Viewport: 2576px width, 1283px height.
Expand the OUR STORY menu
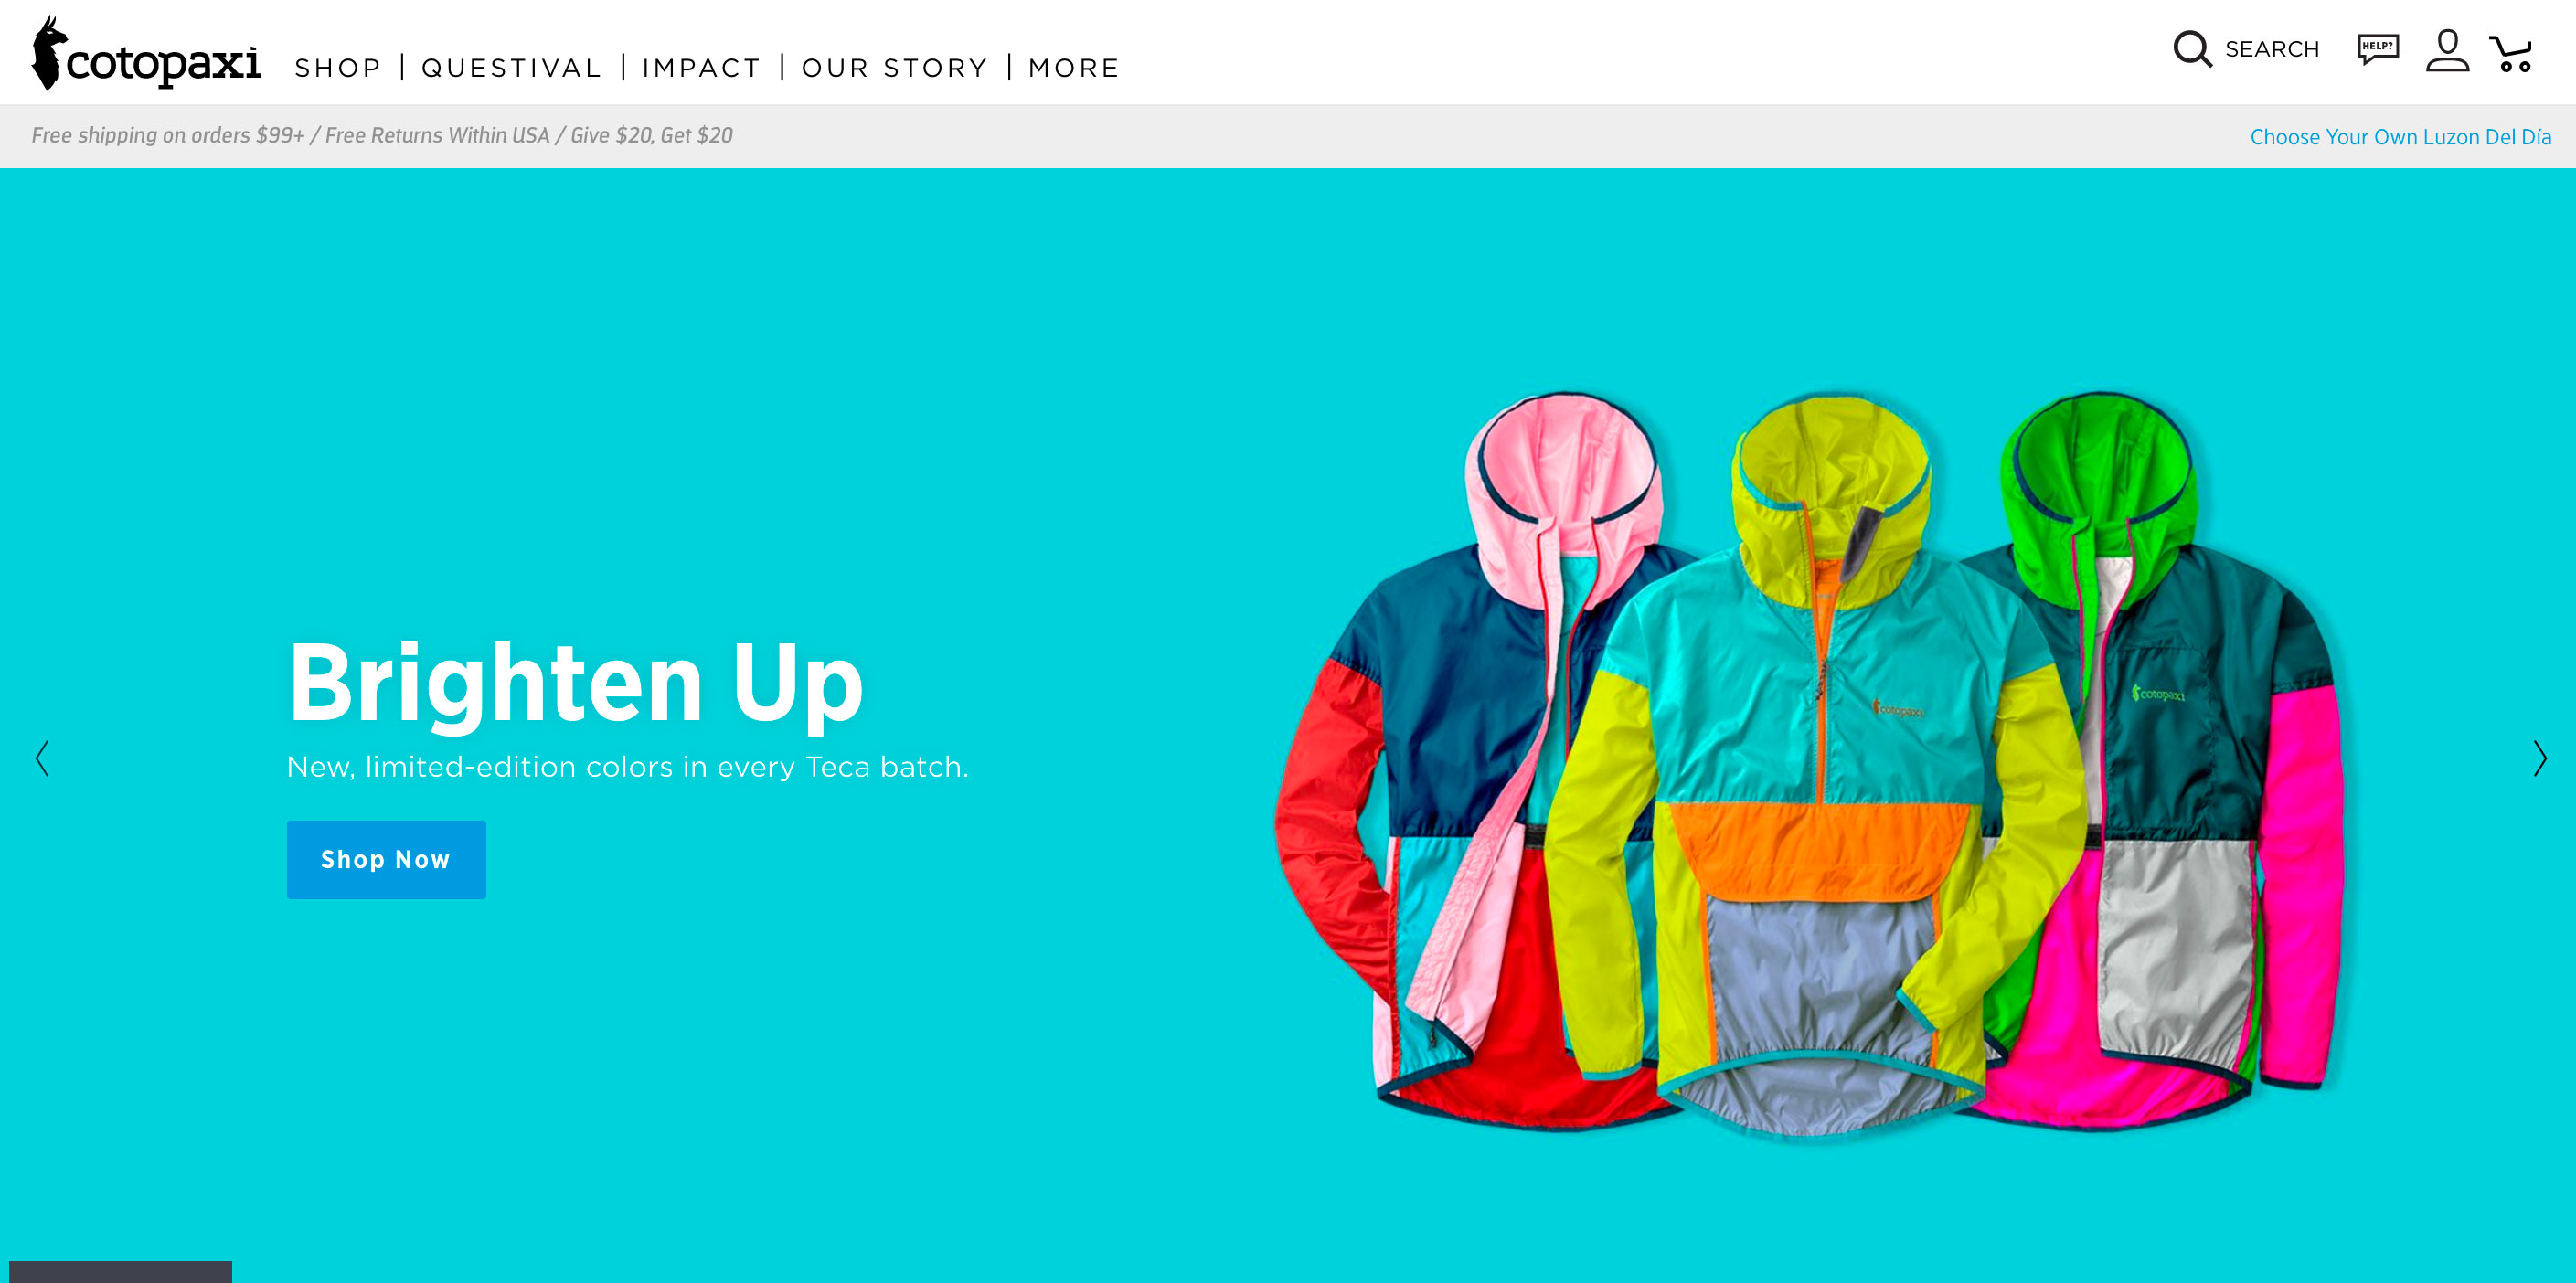(895, 68)
